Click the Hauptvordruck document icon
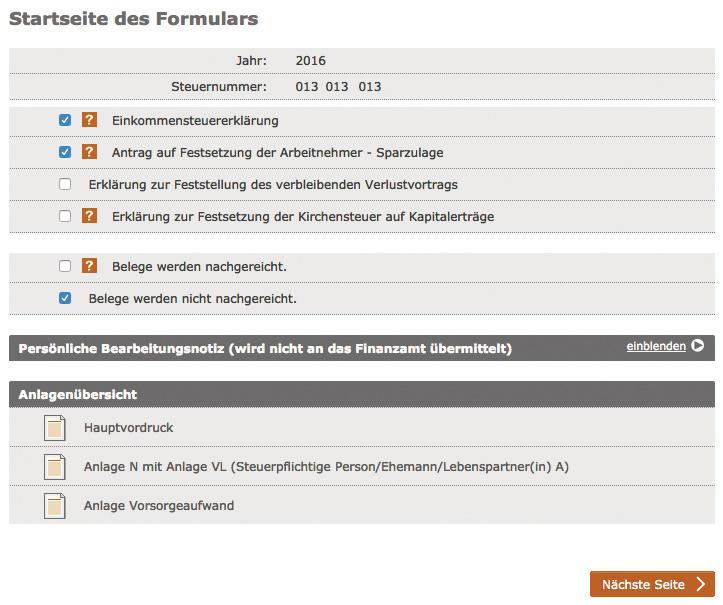 coord(54,428)
